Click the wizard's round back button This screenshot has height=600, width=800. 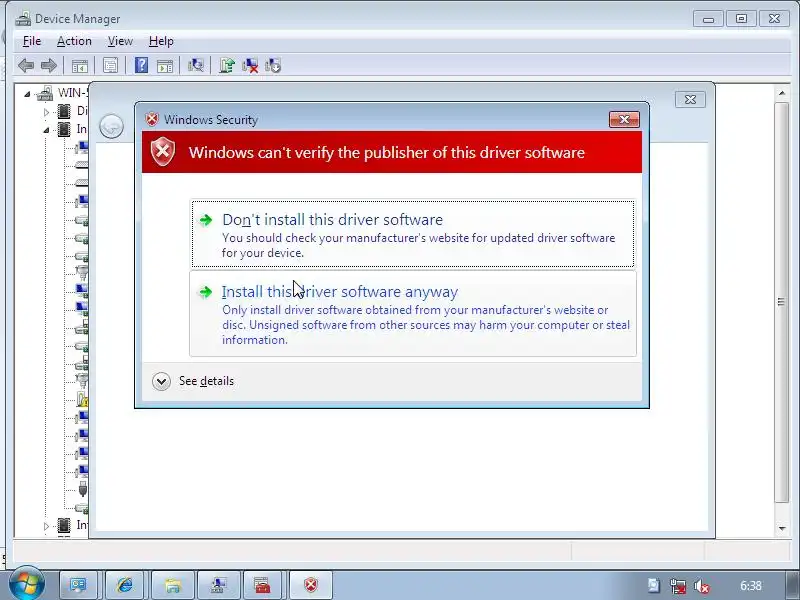(x=111, y=126)
